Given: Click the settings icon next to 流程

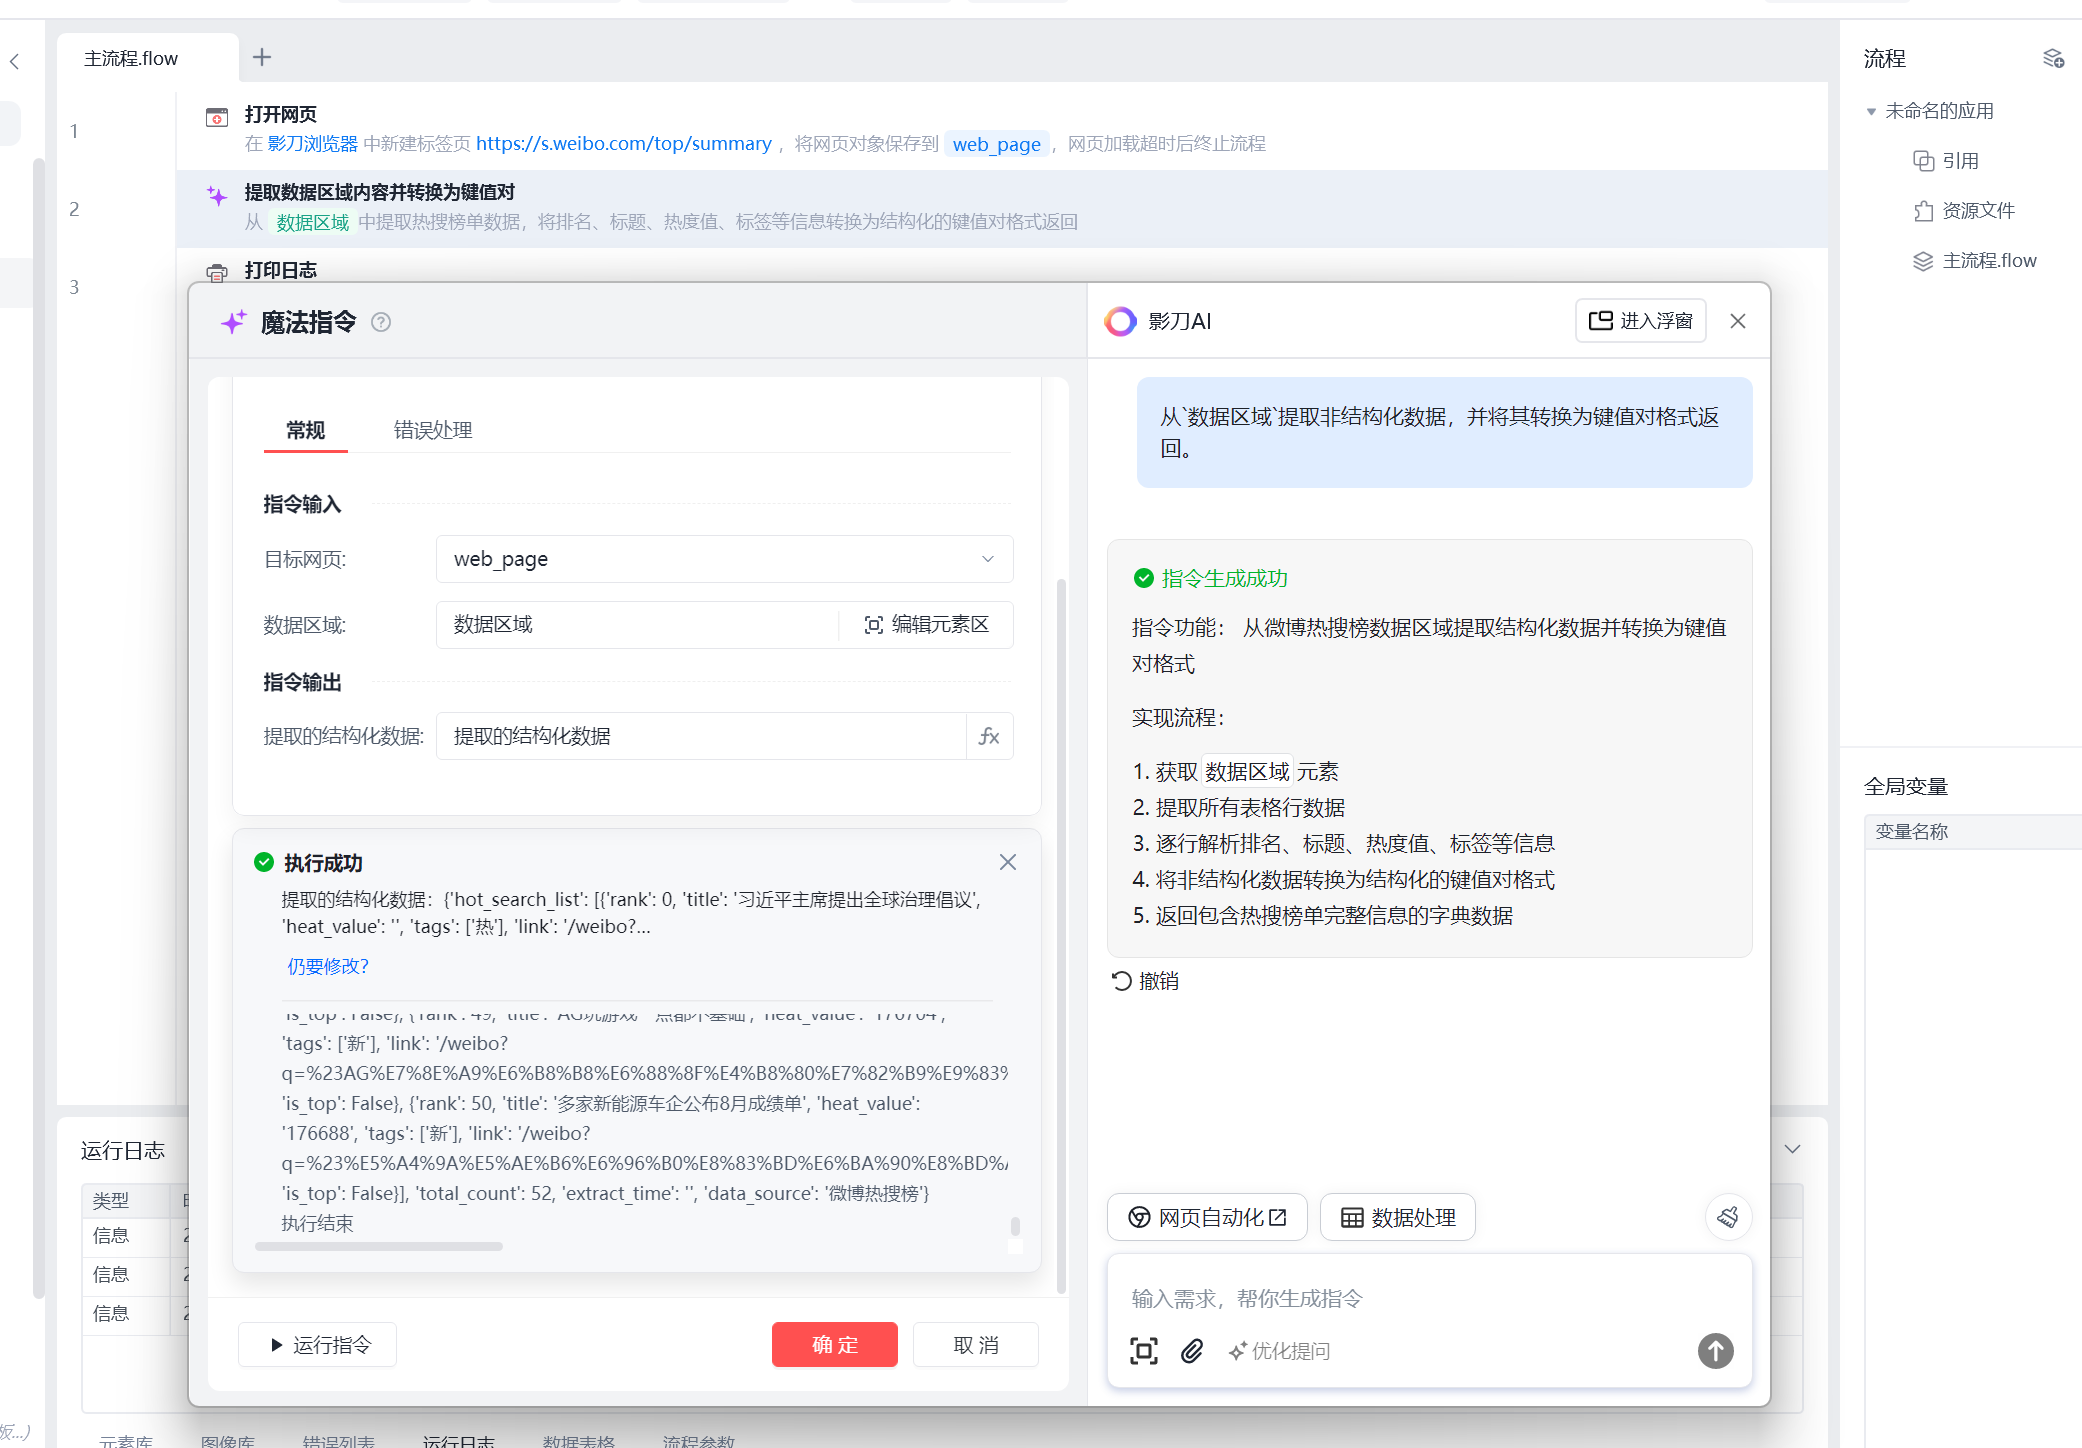Looking at the screenshot, I should [2053, 59].
